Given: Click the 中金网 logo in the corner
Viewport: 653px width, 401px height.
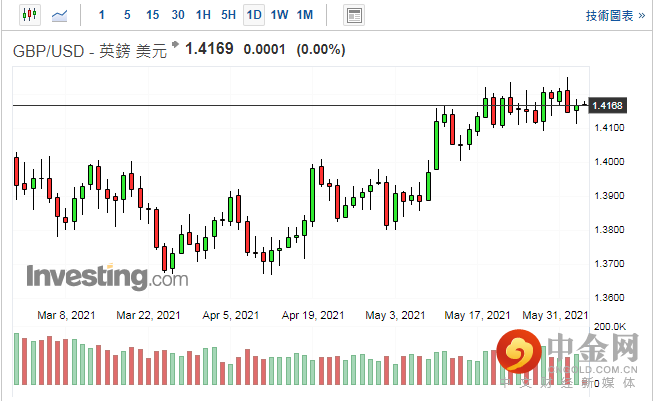Looking at the screenshot, I should [x=572, y=357].
